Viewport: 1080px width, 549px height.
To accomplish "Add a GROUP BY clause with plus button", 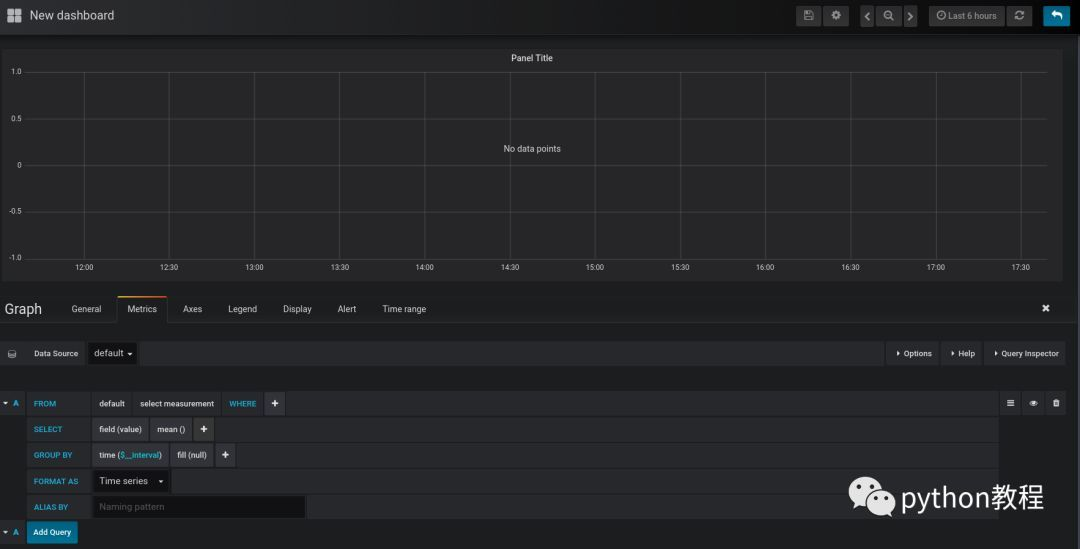I will tap(225, 455).
